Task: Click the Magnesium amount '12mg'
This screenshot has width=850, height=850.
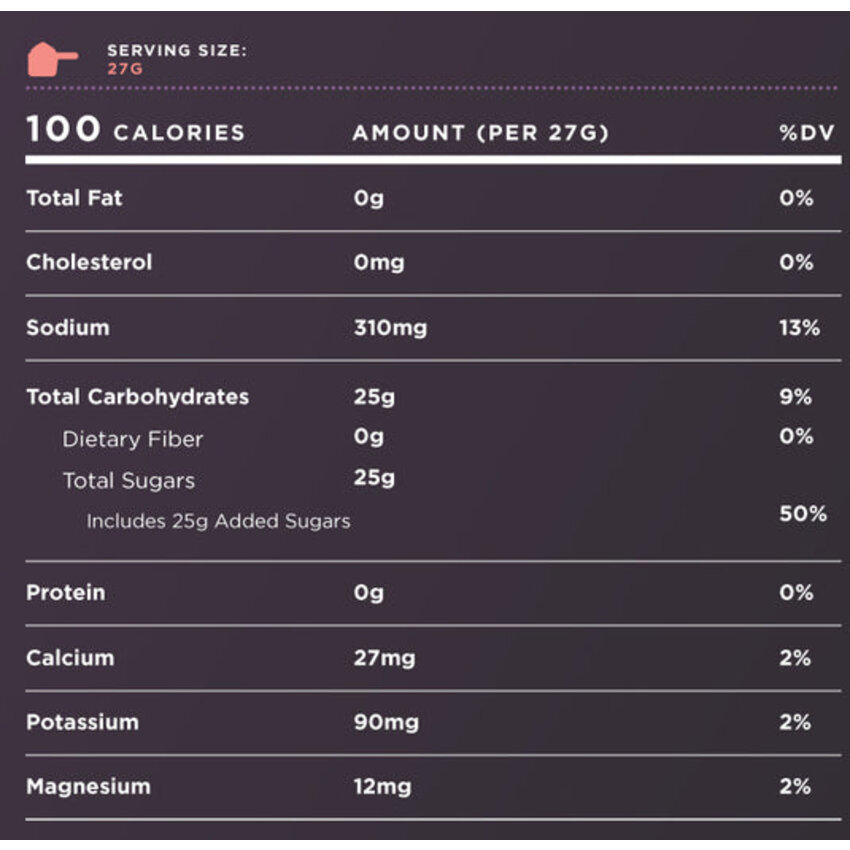Action: point(382,787)
